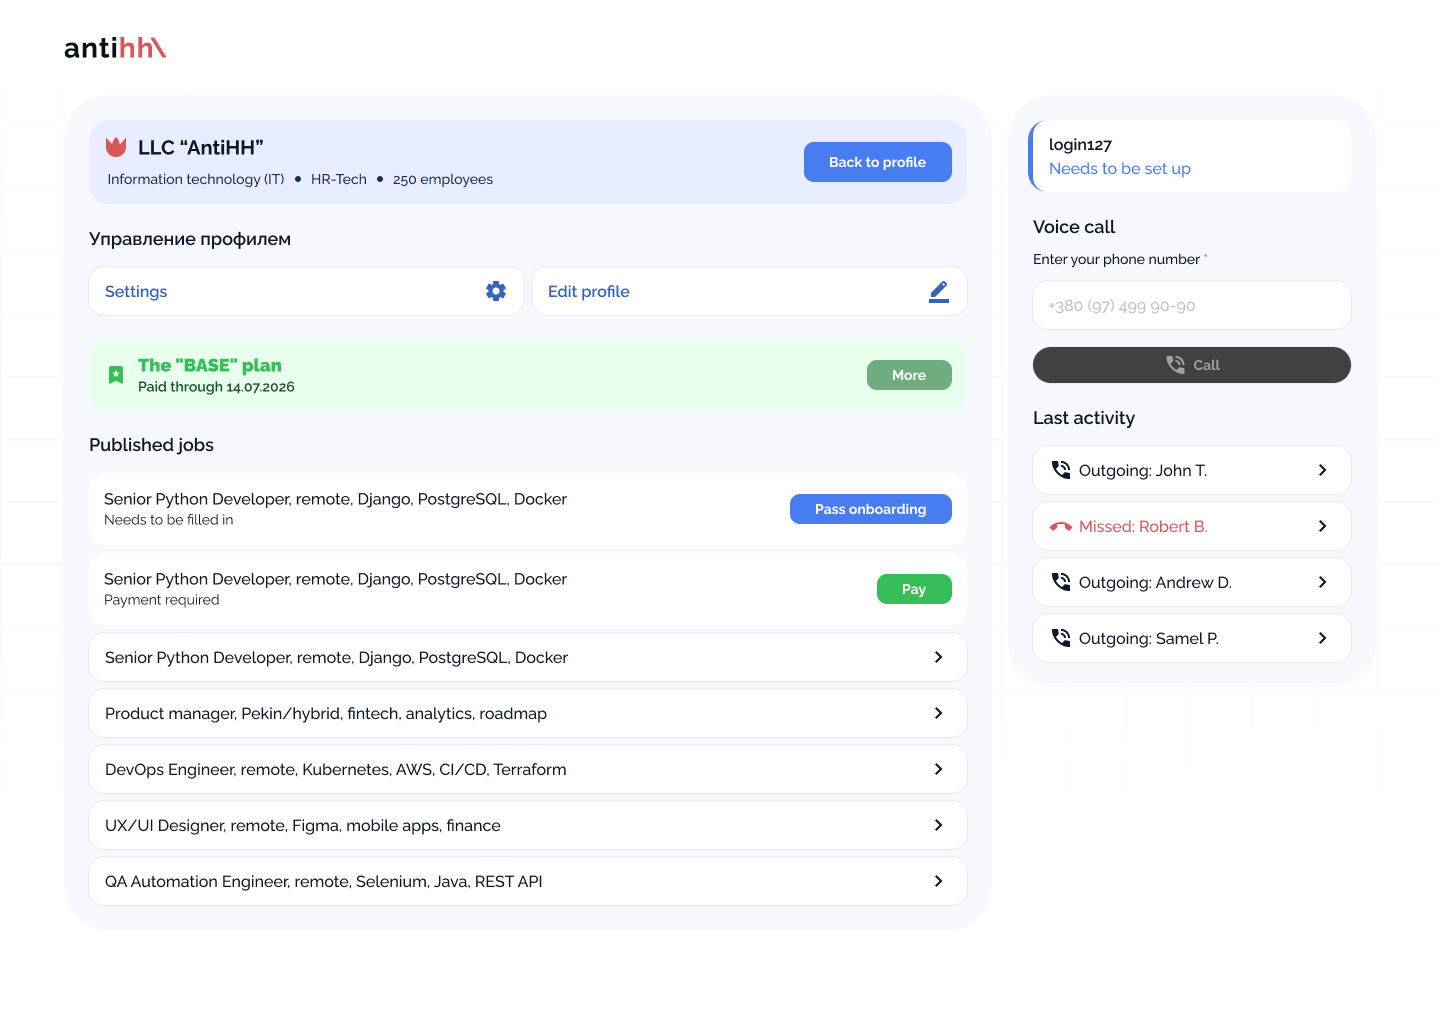The image size is (1440, 1024).
Task: Open the Senior Python Developer row chevron
Action: click(938, 657)
